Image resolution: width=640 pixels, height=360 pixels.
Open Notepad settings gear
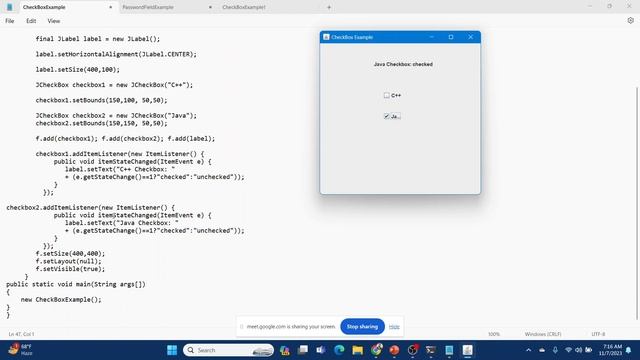[x=631, y=20]
